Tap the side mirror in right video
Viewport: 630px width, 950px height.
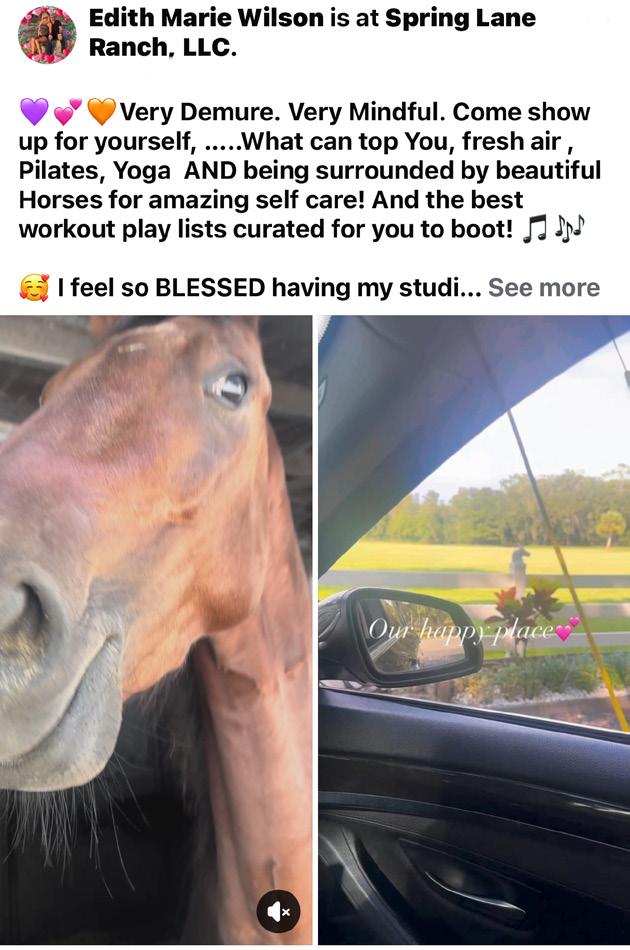click(x=407, y=636)
